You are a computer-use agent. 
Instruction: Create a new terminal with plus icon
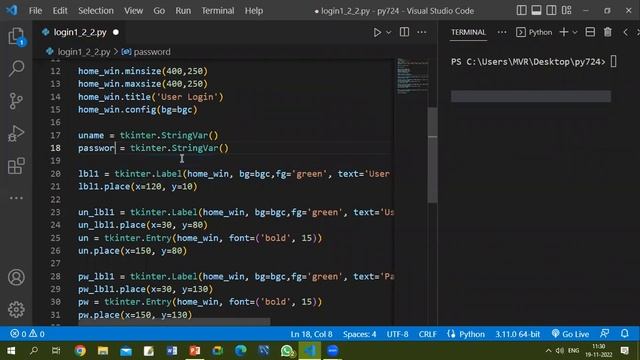(564, 32)
